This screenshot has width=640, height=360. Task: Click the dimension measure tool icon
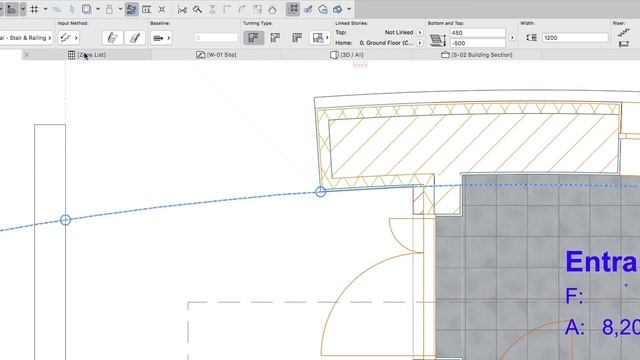tap(147, 9)
